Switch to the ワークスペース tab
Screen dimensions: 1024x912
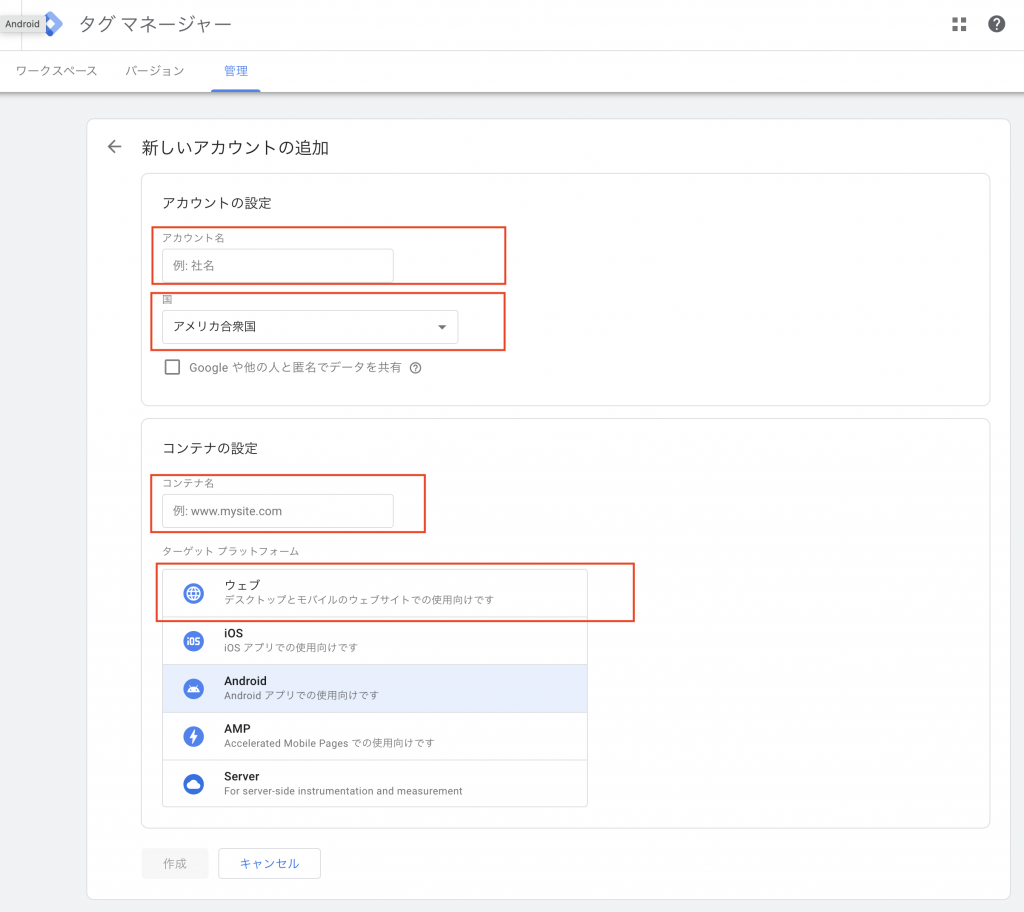(56, 71)
